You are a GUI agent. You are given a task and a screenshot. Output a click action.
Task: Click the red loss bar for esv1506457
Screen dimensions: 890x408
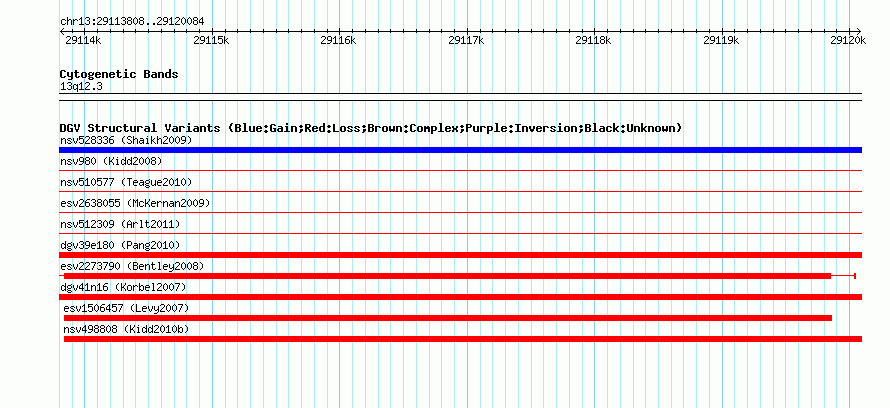pyautogui.click(x=448, y=318)
